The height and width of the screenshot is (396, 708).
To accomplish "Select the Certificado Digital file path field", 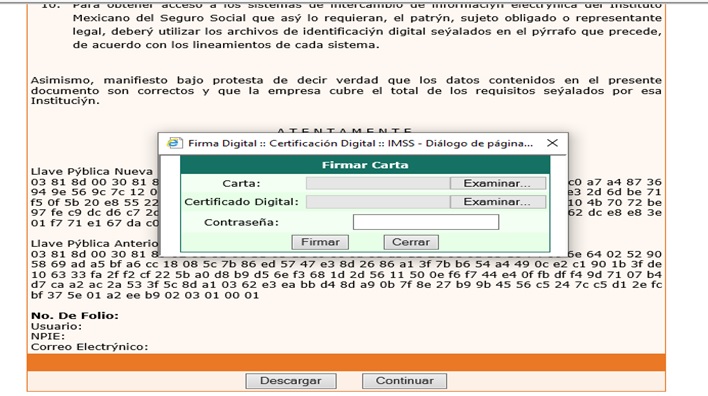I will coord(378,202).
